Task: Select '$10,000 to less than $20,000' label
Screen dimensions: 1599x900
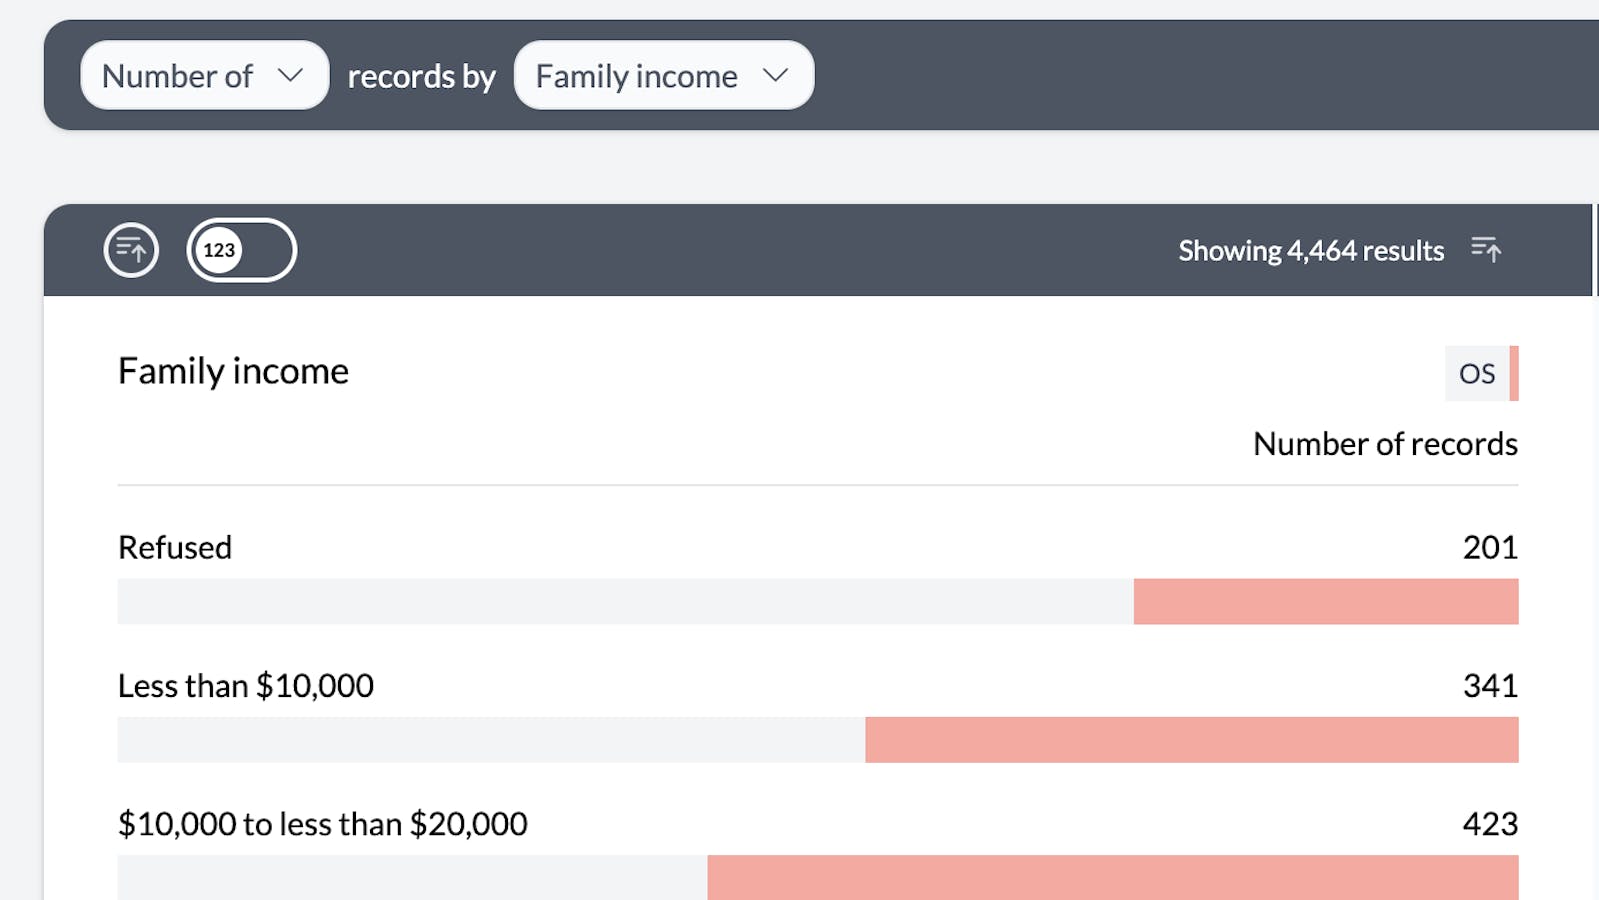Action: (x=322, y=824)
